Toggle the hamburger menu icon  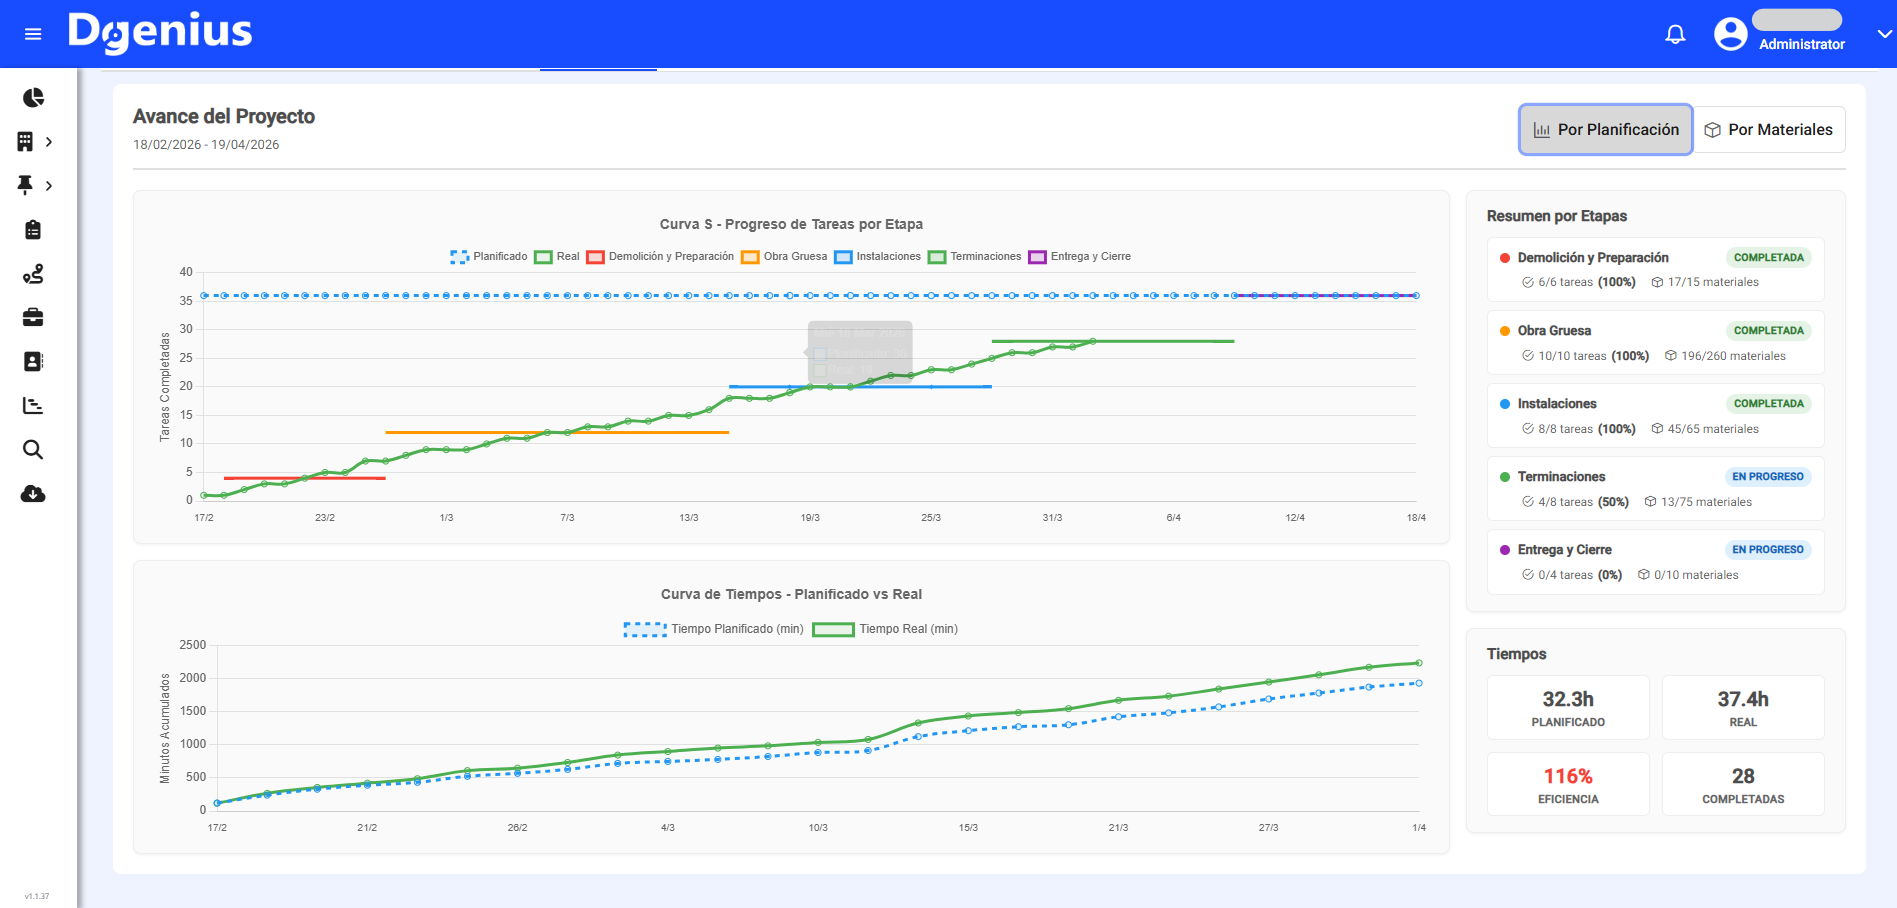click(33, 33)
